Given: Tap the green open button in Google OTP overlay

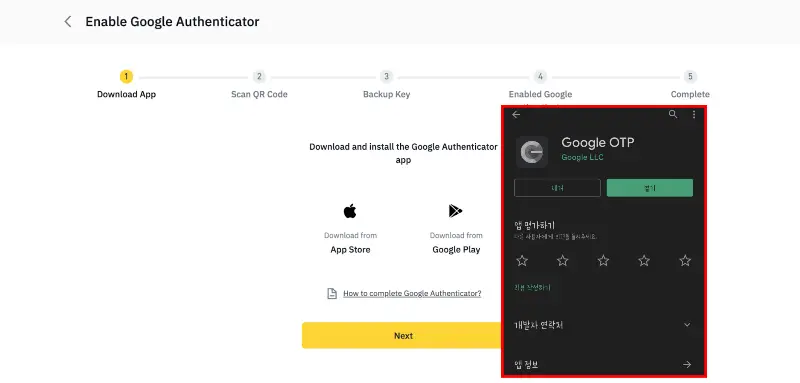Looking at the screenshot, I should click(x=649, y=188).
